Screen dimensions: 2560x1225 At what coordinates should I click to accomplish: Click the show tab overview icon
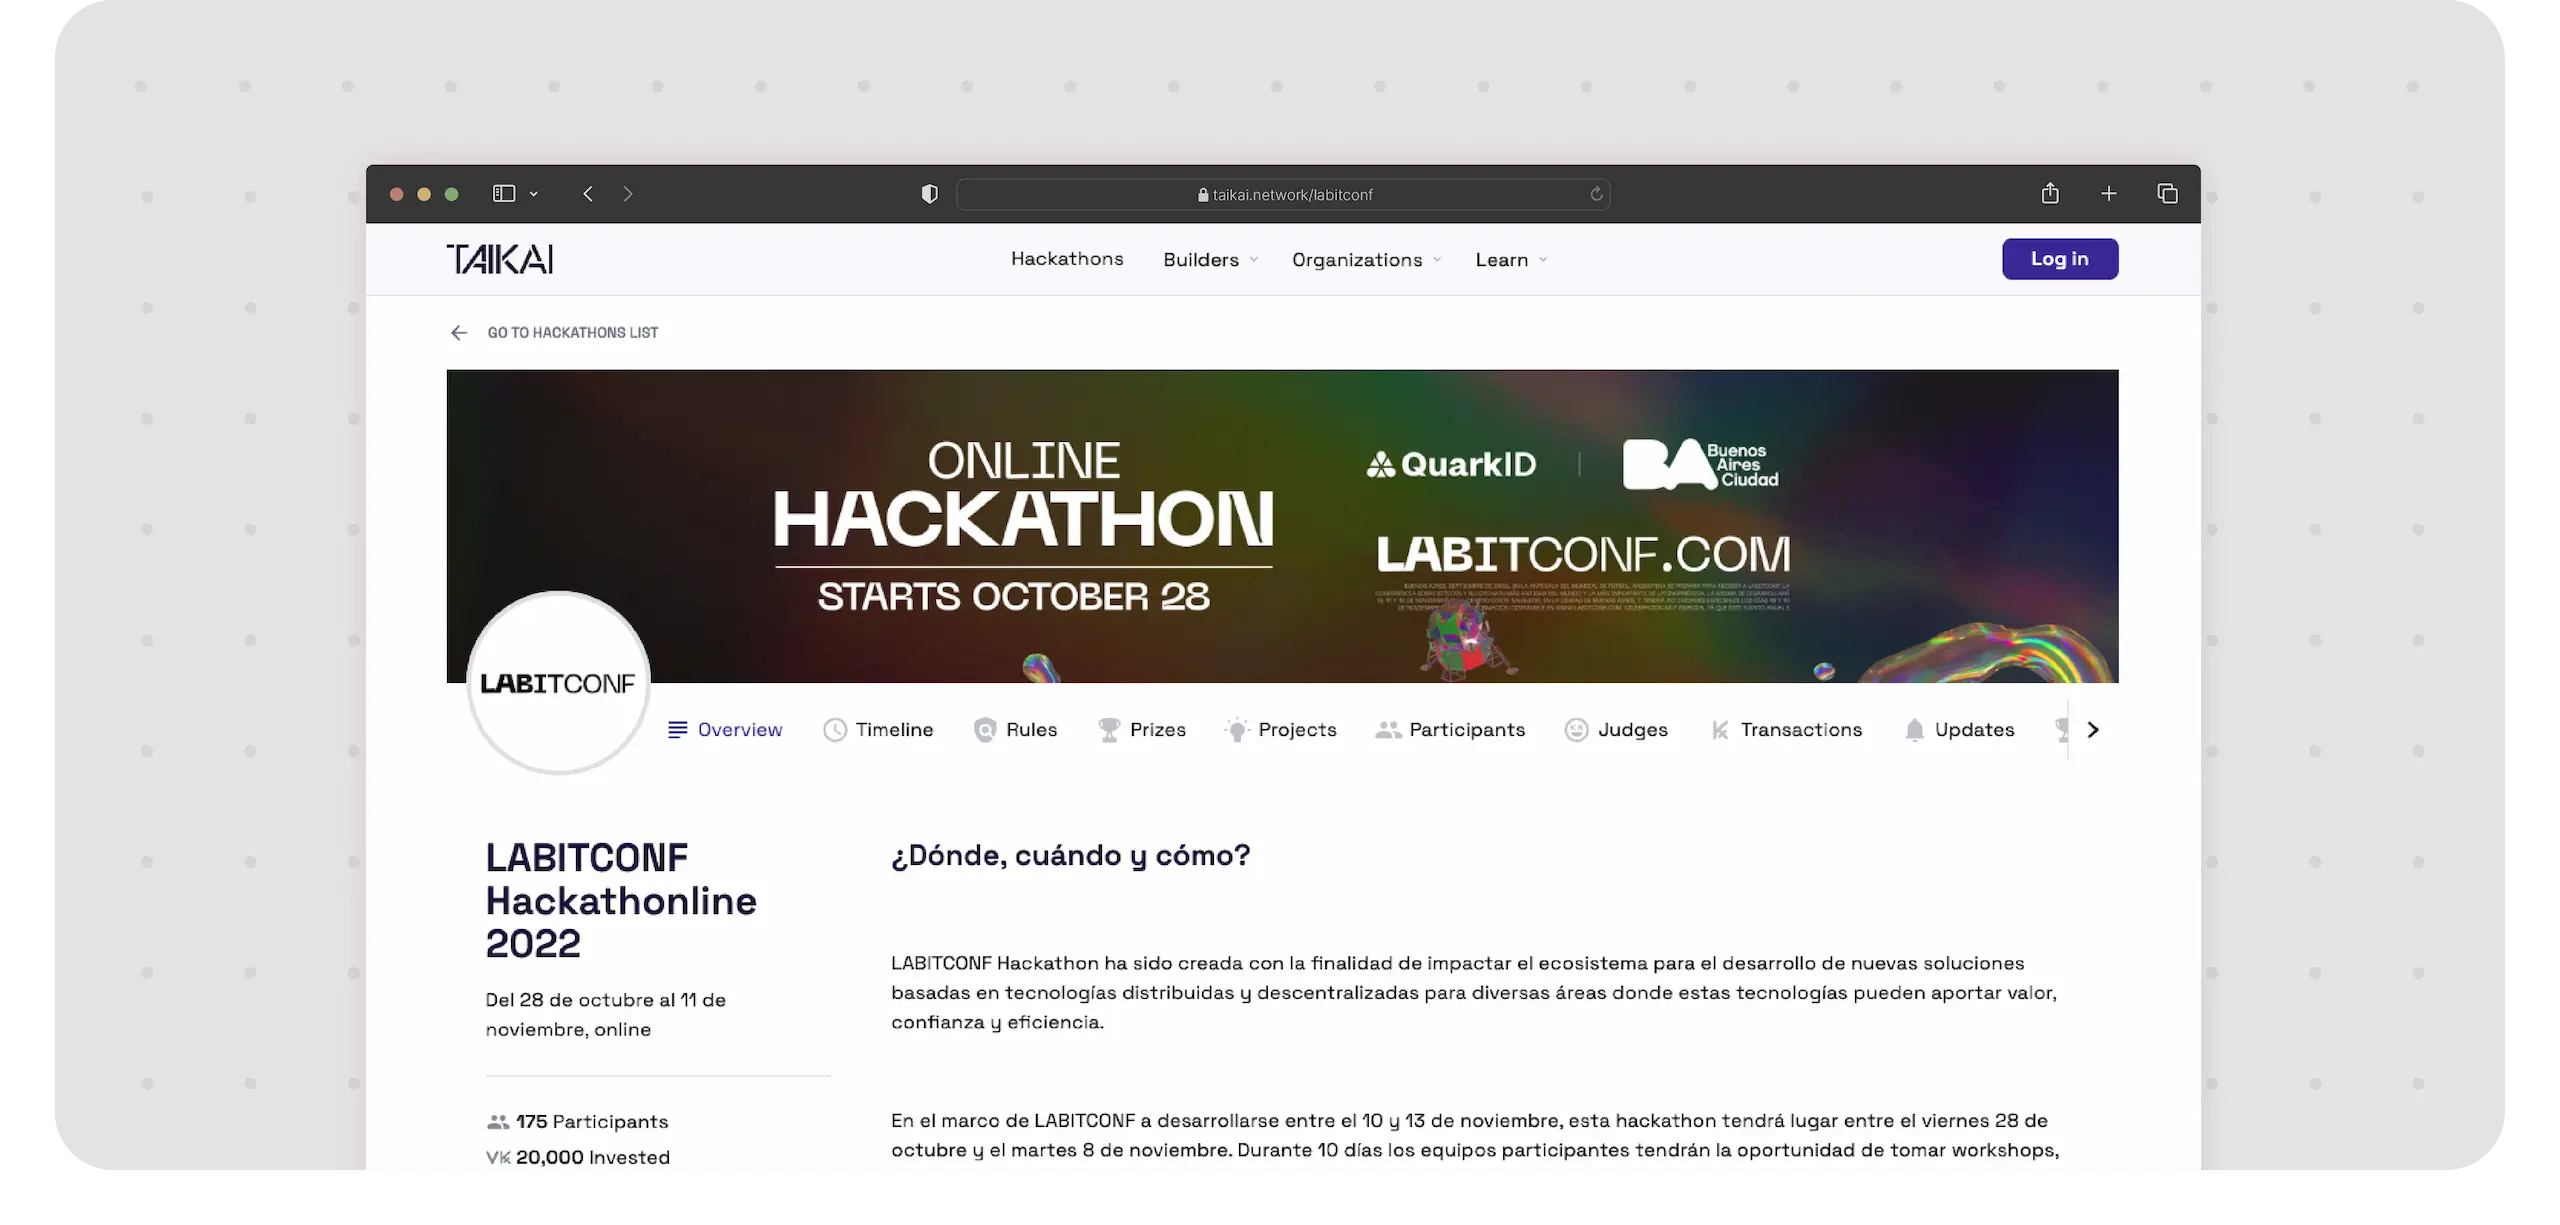2167,194
